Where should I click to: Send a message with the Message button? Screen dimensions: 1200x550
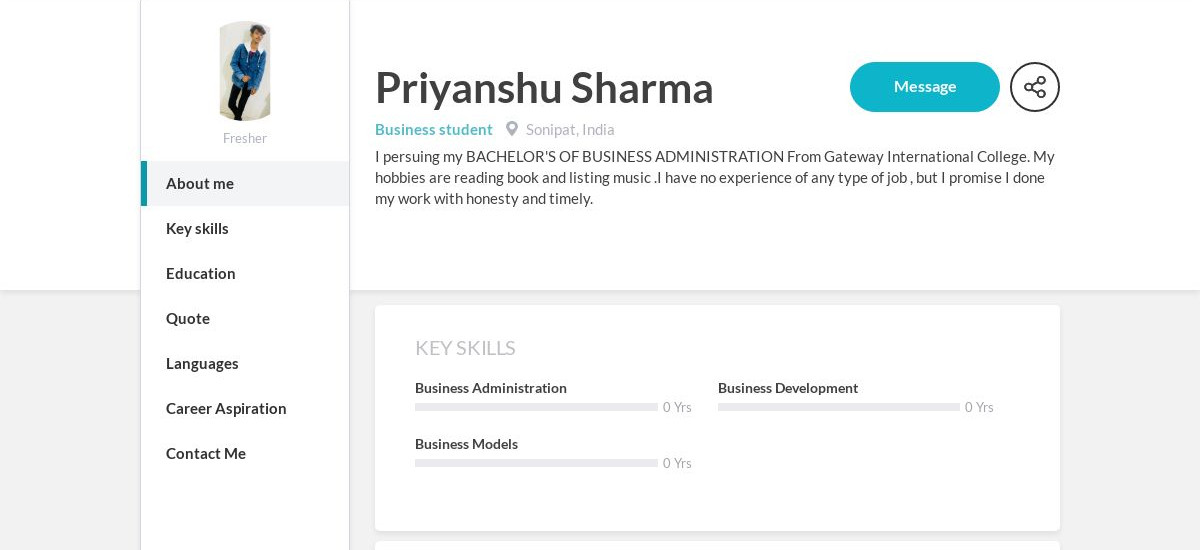pyautogui.click(x=925, y=87)
